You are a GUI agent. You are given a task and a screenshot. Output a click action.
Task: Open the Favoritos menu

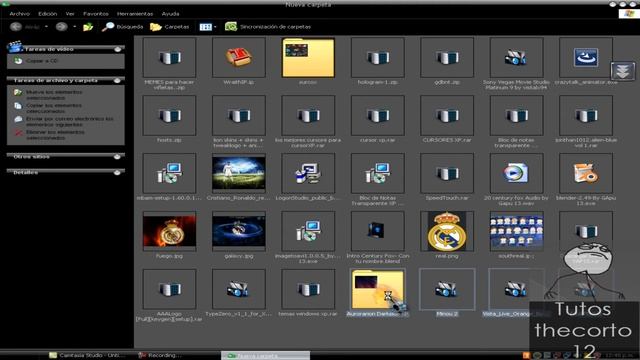click(96, 14)
